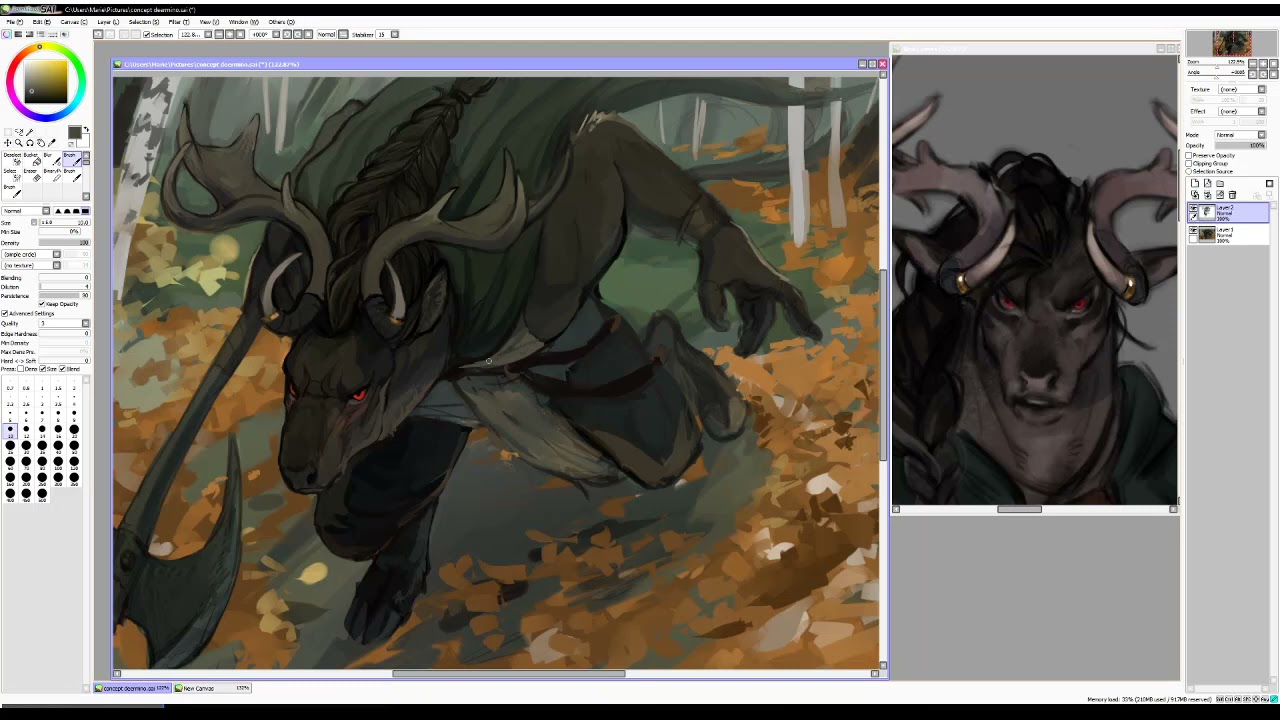Choose the Deselect tool
The image size is (1280, 720).
click(x=12, y=159)
